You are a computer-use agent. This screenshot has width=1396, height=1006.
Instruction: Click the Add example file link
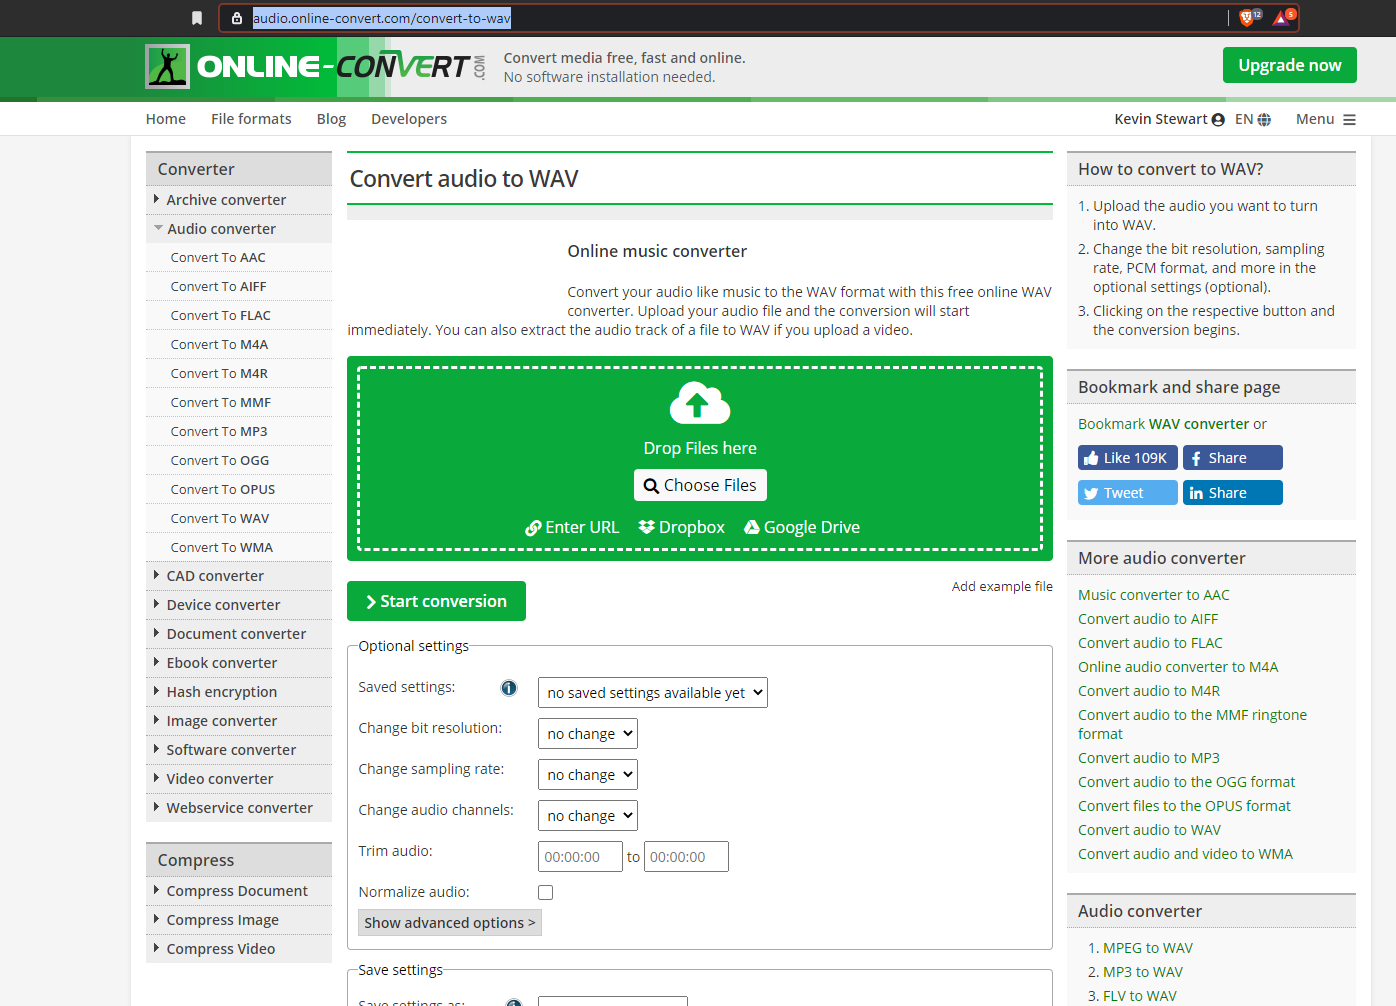click(1002, 587)
